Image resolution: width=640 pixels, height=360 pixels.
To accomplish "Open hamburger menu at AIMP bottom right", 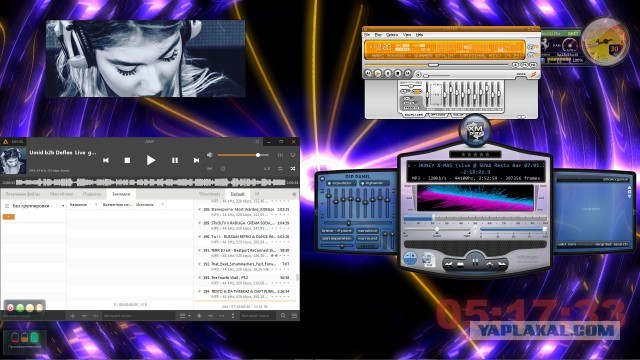I will click(x=294, y=316).
